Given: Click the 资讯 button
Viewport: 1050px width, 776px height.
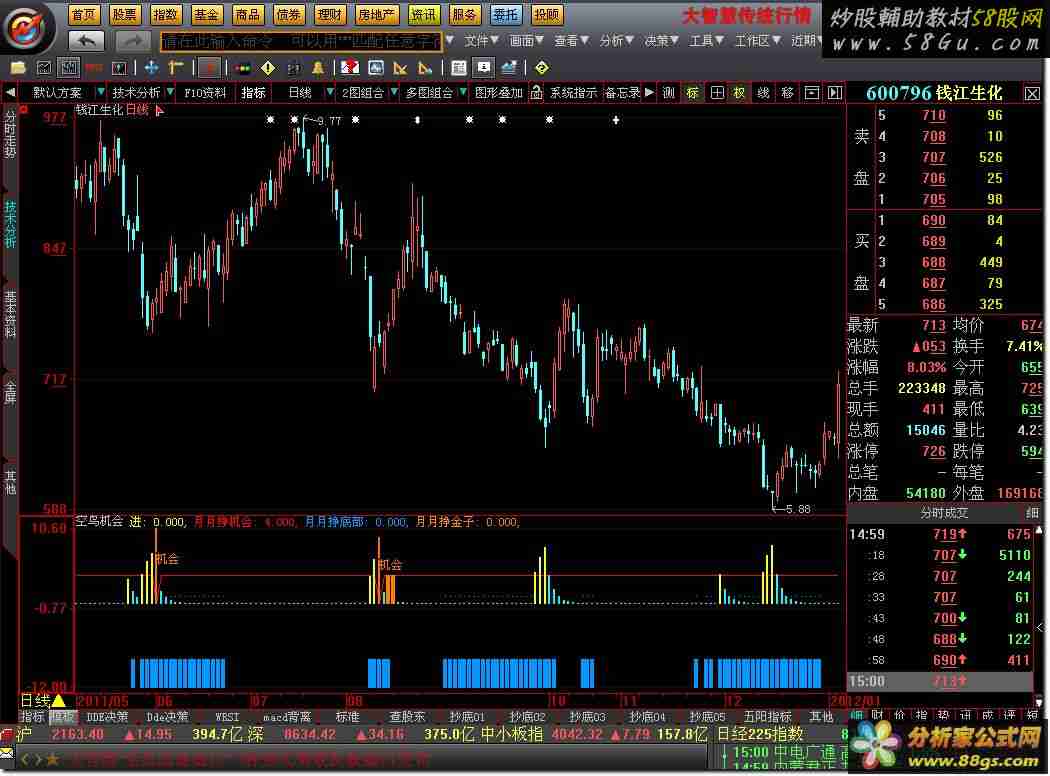Looking at the screenshot, I should [x=423, y=15].
